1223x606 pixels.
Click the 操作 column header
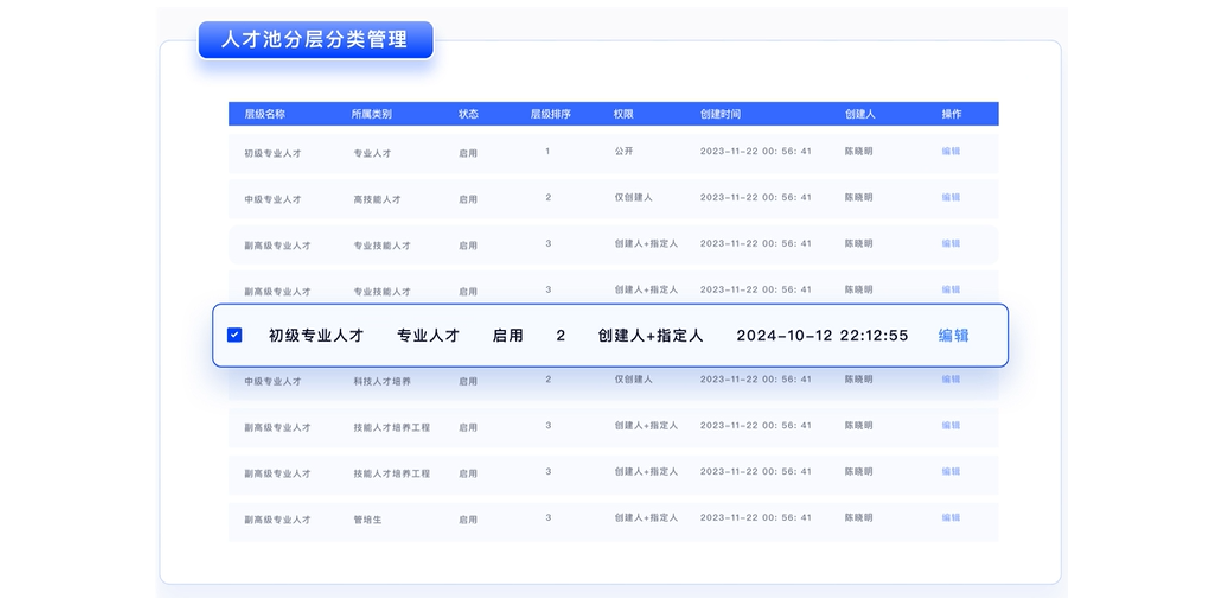tap(950, 115)
